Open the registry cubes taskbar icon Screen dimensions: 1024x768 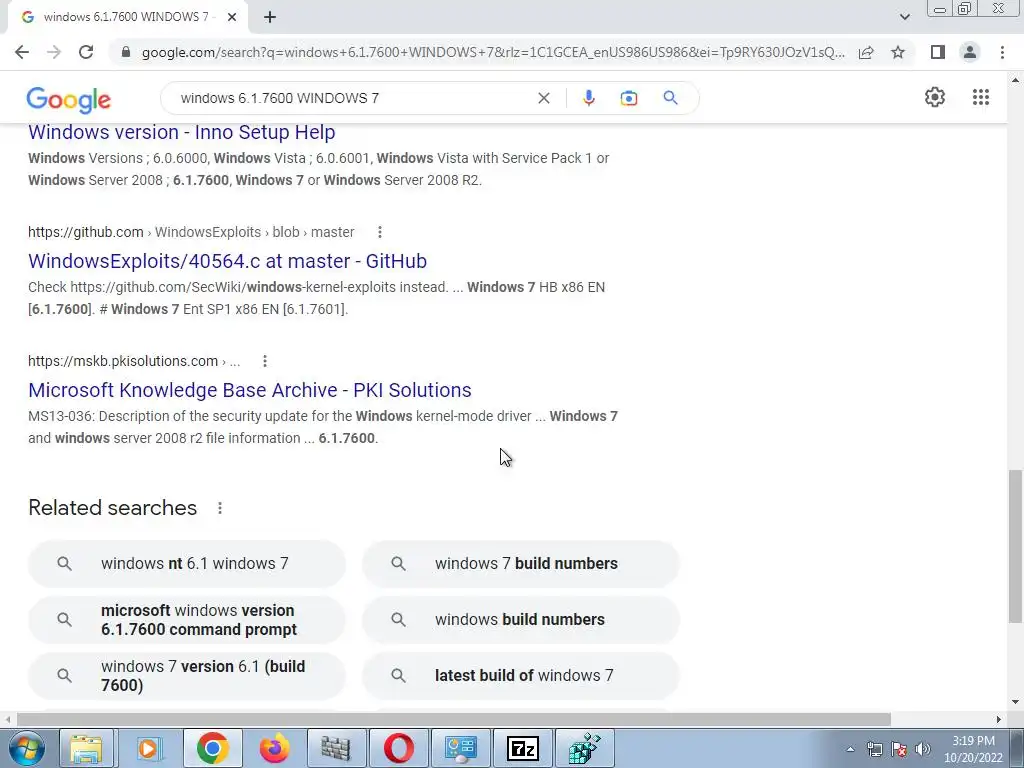coord(584,748)
